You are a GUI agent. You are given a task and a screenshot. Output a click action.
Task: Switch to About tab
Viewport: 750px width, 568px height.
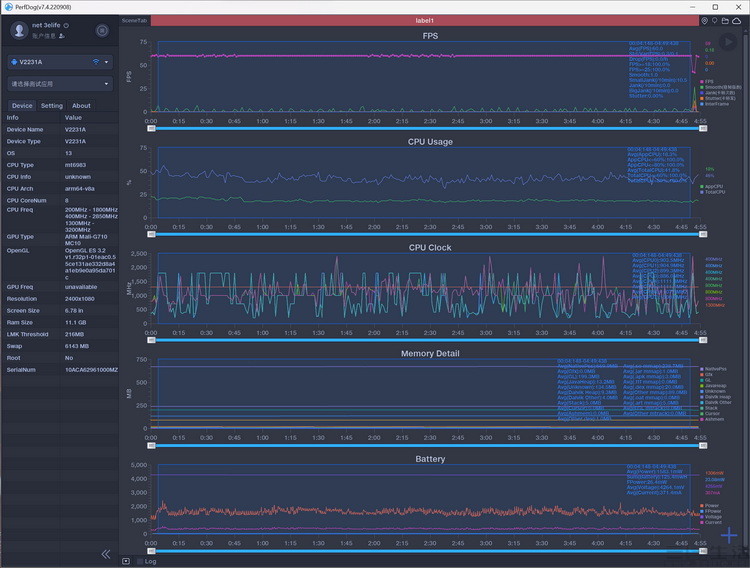coord(81,106)
